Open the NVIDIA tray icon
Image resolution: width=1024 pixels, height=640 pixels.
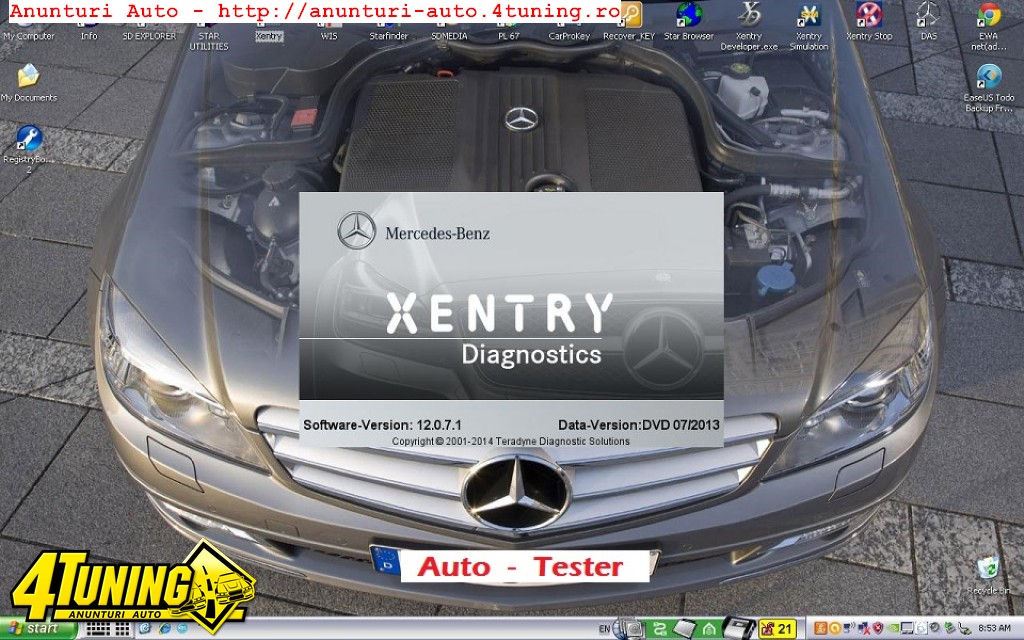(x=893, y=628)
